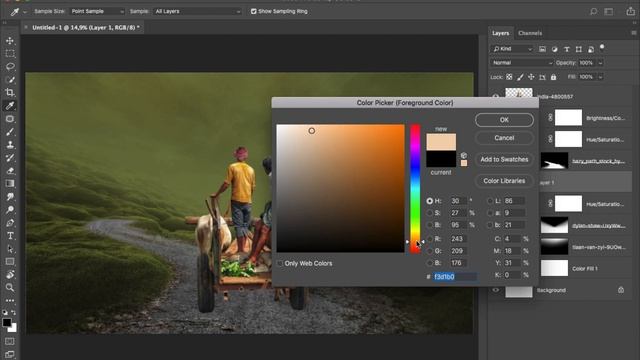Viewport: 640px width, 360px height.
Task: Click the current black color swatch
Action: 441,159
